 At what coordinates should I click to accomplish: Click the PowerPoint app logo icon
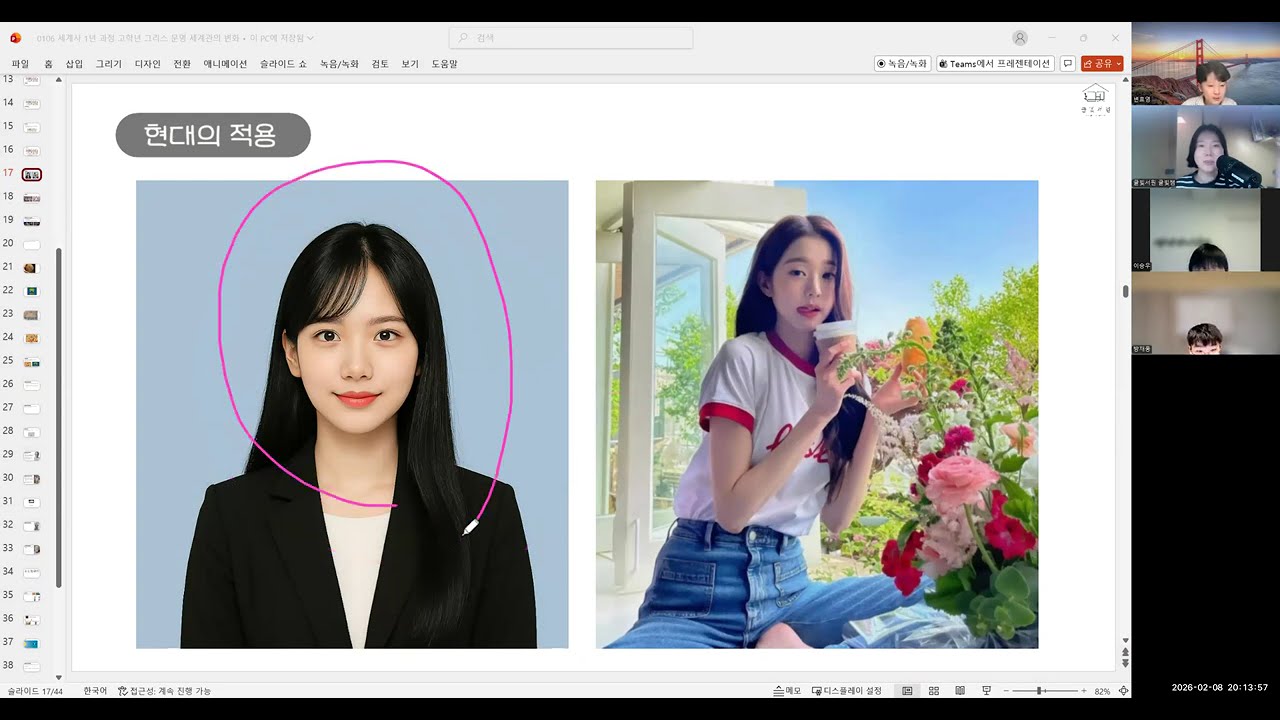15,38
